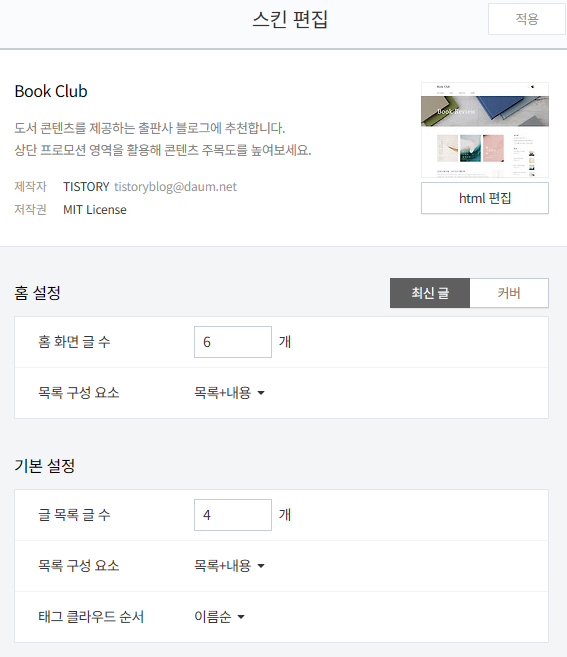
Task: Switch to the 최신 글 tab
Action: [x=430, y=293]
